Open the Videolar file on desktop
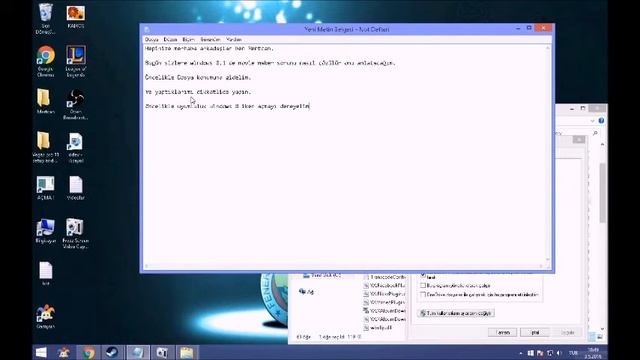Screen dimensions: 640x360 tap(76, 188)
